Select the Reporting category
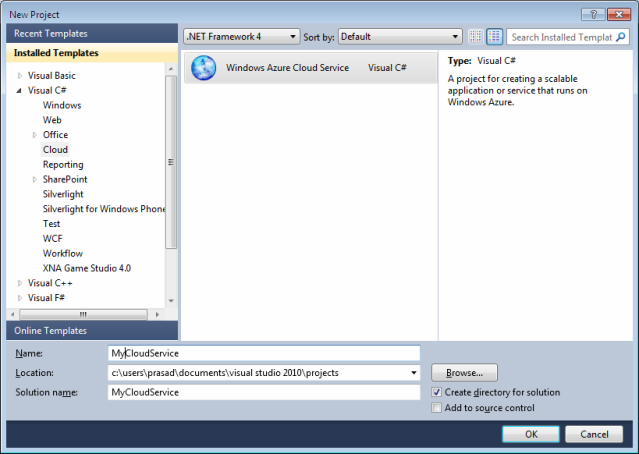639x454 pixels. tap(63, 165)
